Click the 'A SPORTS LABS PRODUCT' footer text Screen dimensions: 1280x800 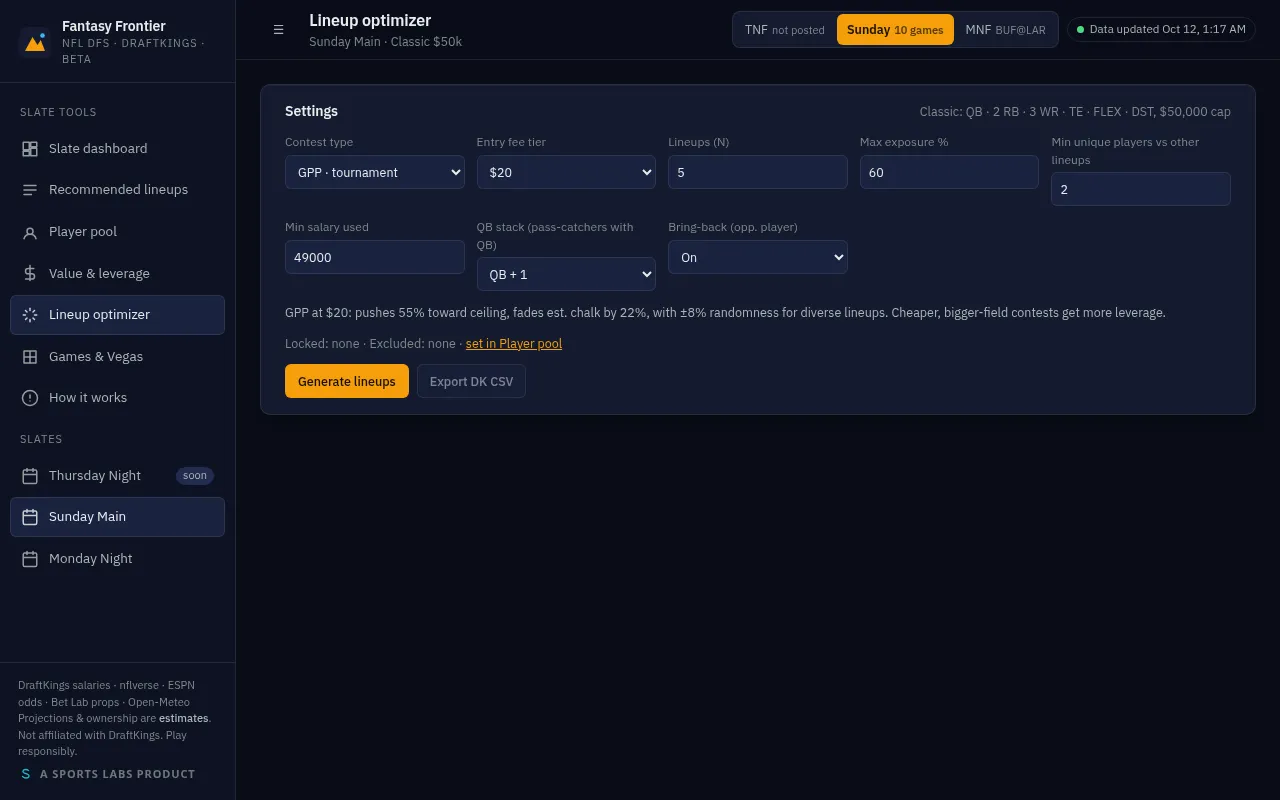point(118,774)
